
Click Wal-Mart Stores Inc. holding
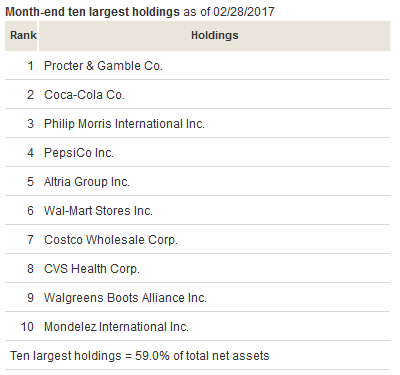(x=98, y=211)
